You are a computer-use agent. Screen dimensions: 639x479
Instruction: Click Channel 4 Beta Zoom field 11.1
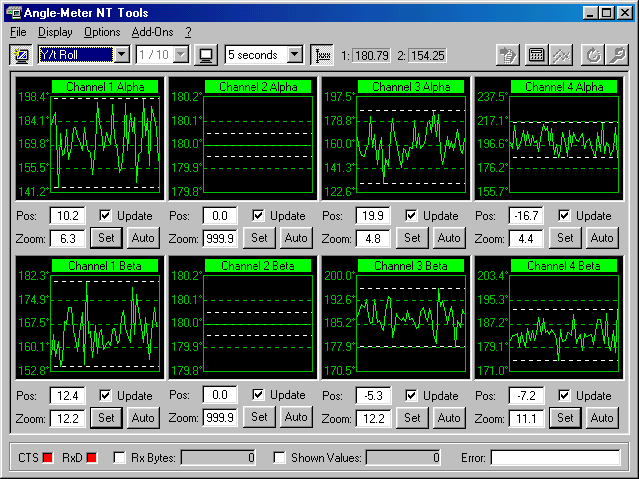[526, 419]
